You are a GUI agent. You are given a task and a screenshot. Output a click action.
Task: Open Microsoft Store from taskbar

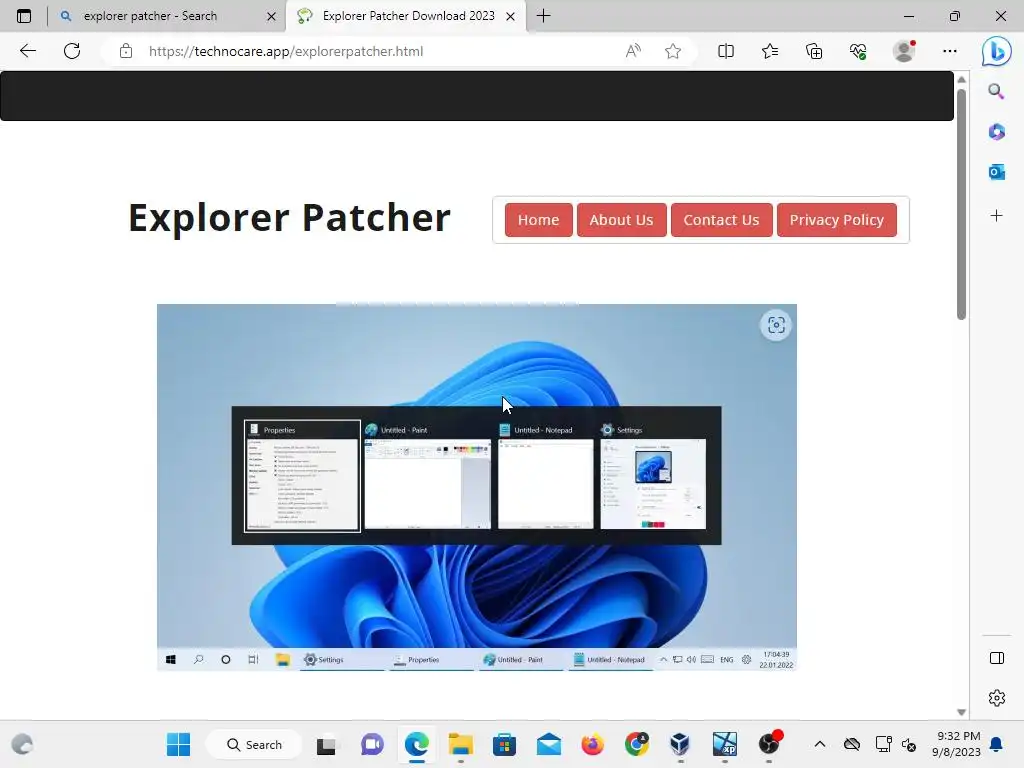504,744
